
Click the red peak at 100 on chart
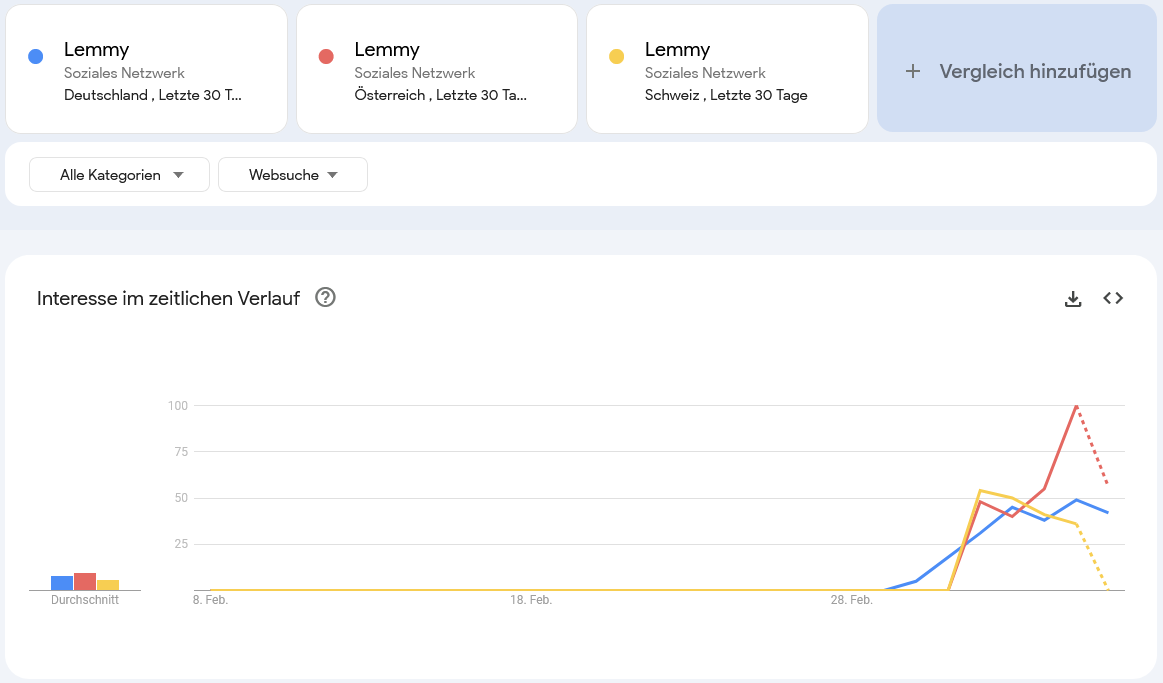(x=1075, y=406)
